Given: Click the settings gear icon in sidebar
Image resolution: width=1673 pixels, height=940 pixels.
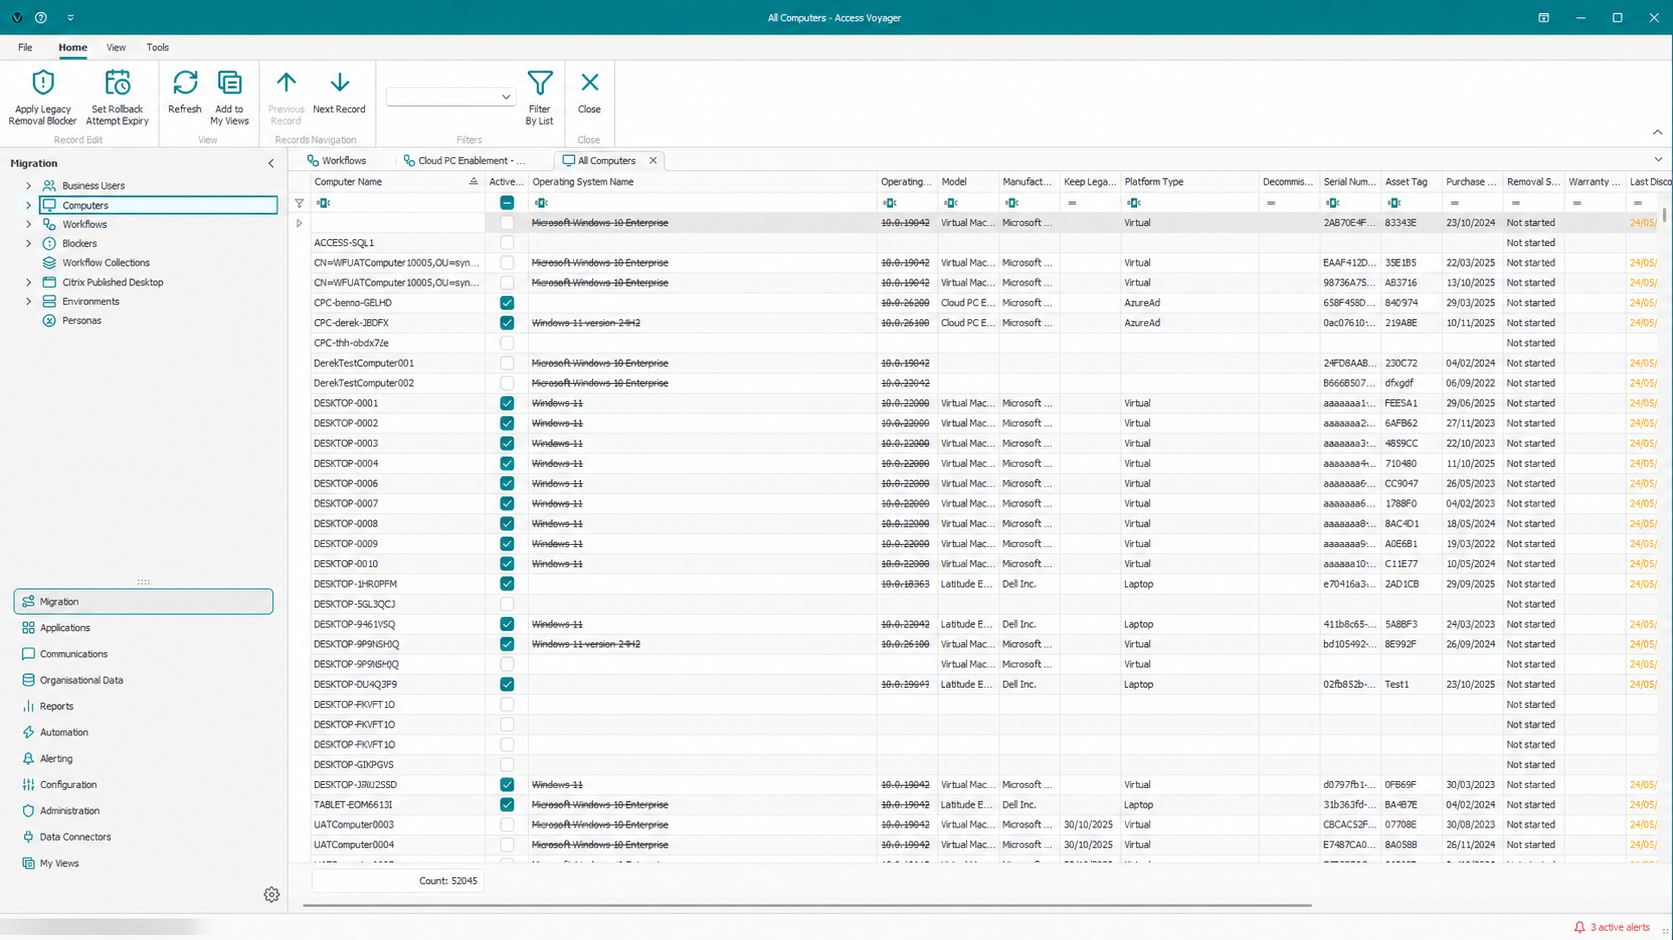Looking at the screenshot, I should pos(271,895).
